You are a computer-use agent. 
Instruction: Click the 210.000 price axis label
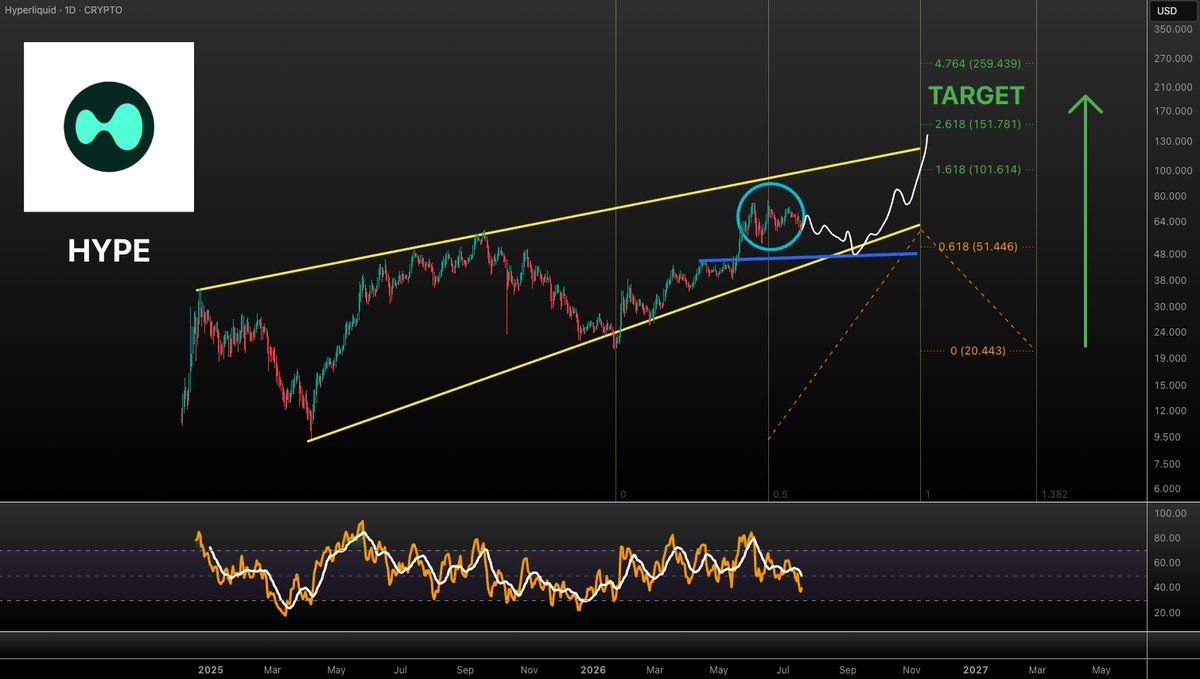(1172, 87)
